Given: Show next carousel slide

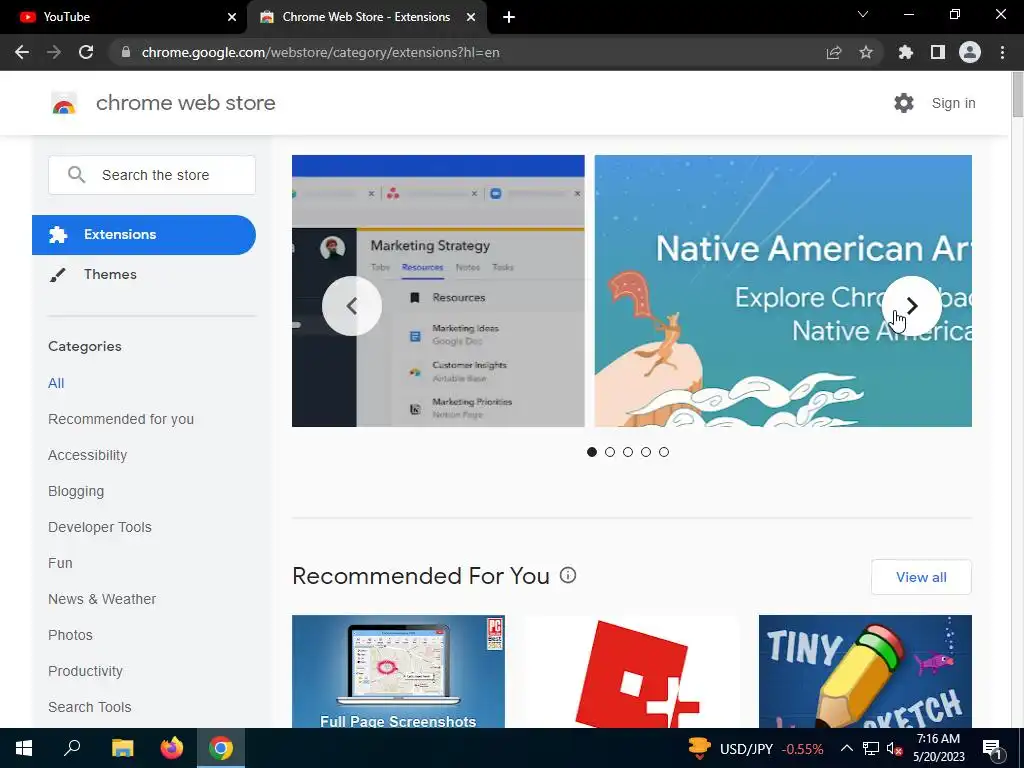Looking at the screenshot, I should click(912, 306).
